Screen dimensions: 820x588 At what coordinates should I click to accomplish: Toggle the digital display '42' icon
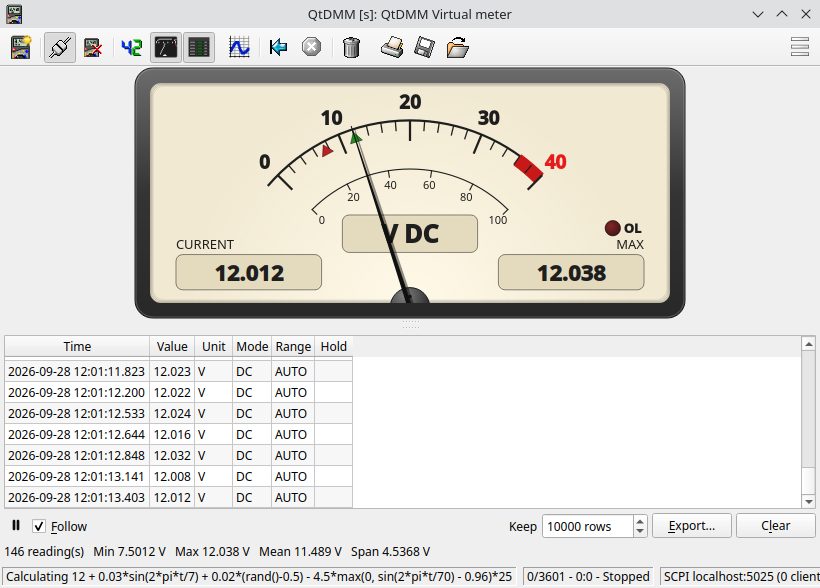pos(132,48)
